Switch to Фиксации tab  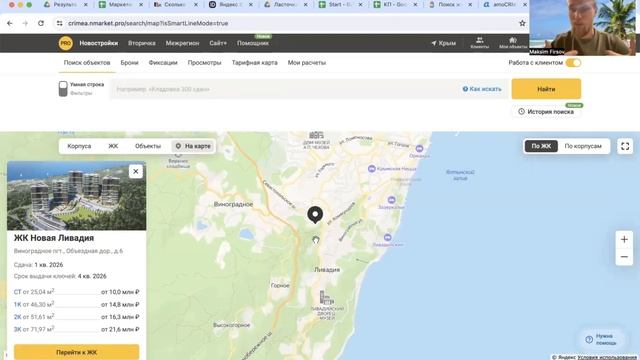tap(163, 63)
